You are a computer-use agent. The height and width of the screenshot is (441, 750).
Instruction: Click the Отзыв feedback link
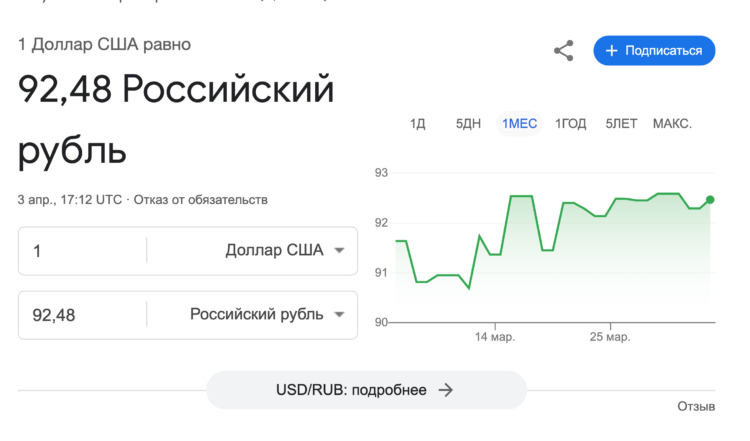tap(696, 407)
